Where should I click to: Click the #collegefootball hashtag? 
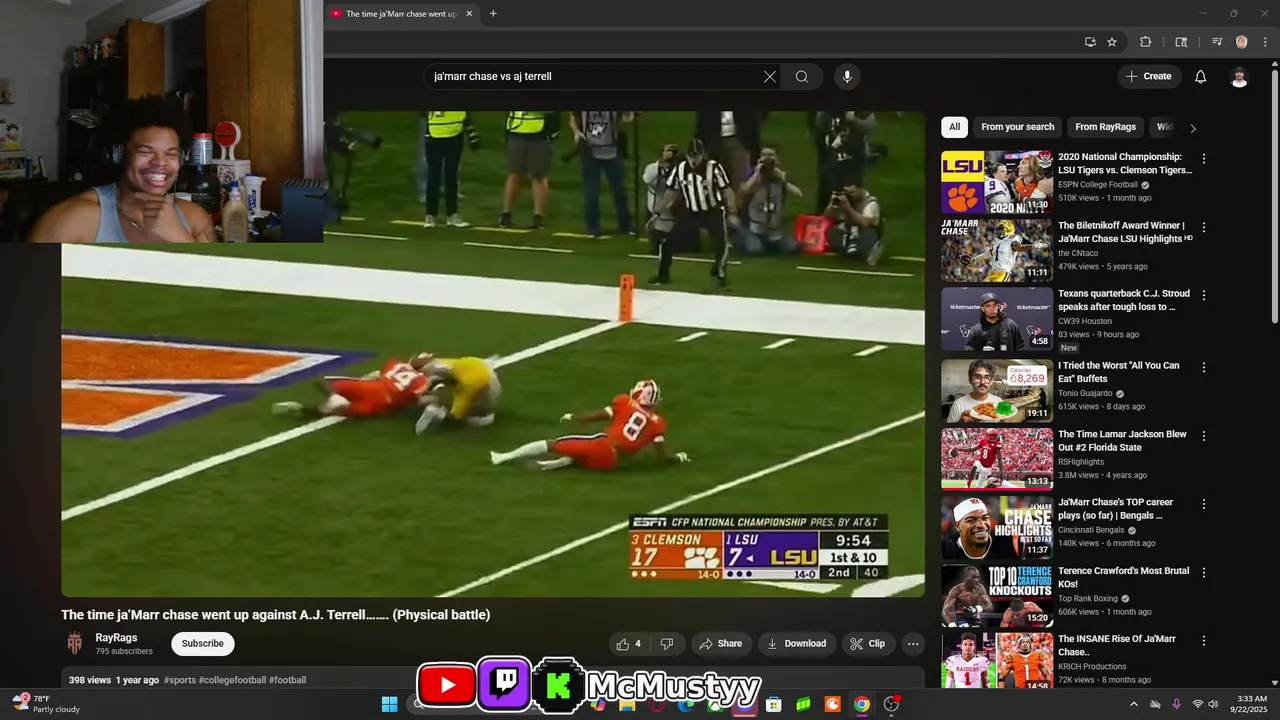[232, 680]
